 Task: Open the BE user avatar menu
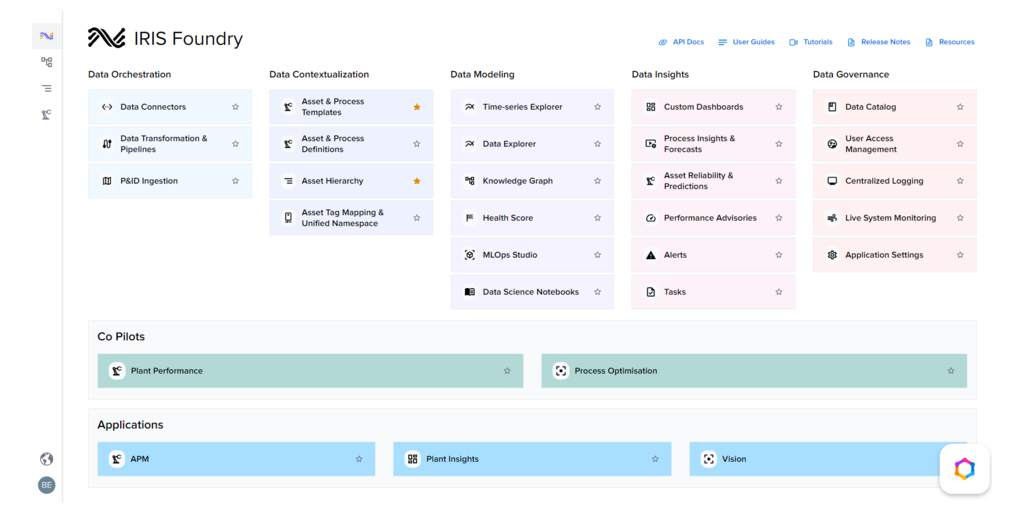pyautogui.click(x=46, y=485)
